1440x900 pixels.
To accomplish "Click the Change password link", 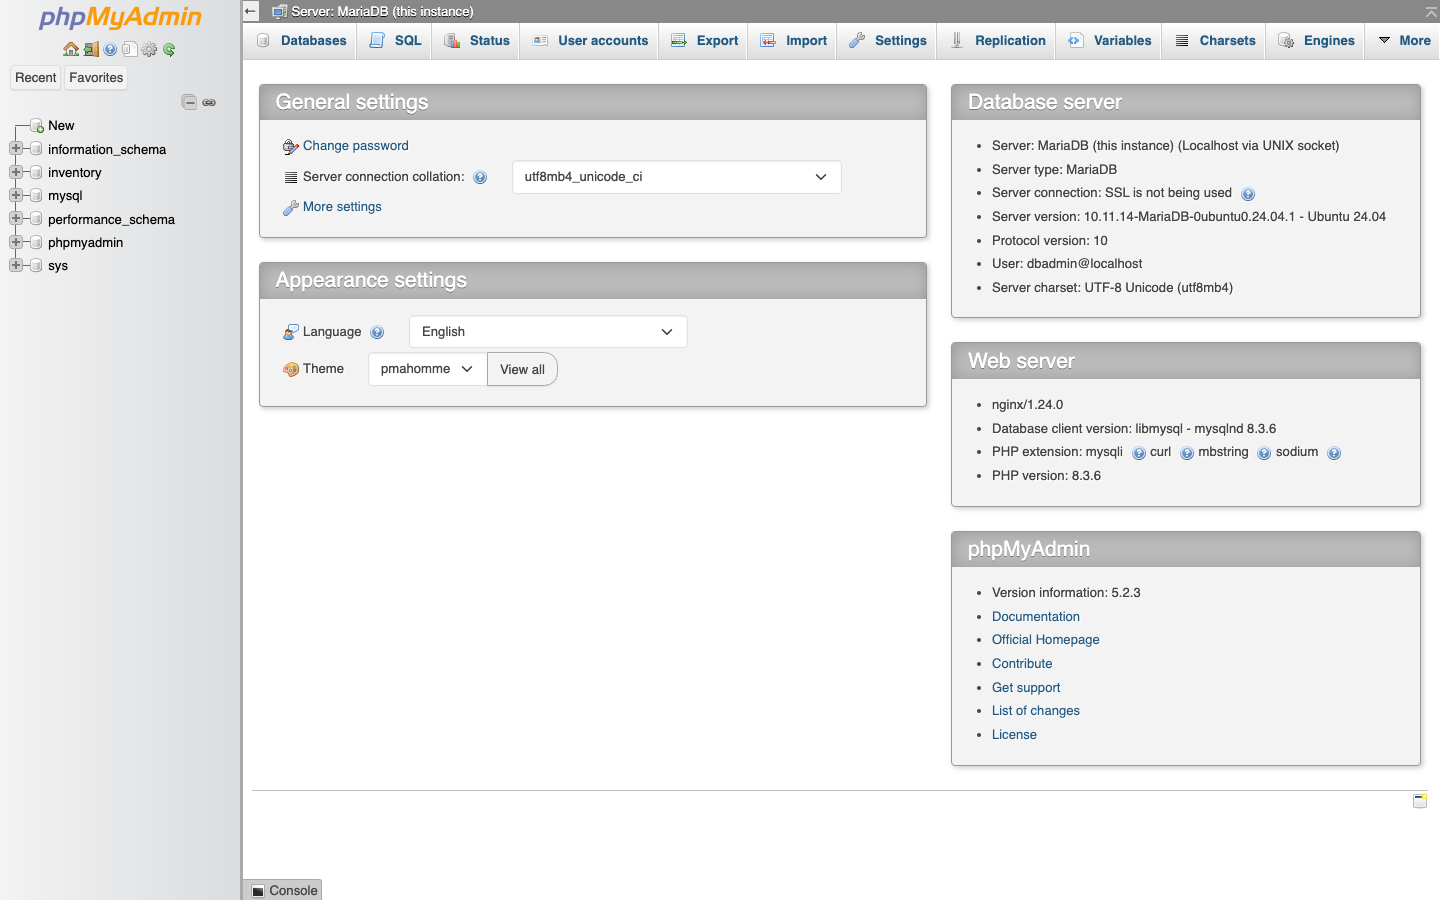I will pos(356,146).
